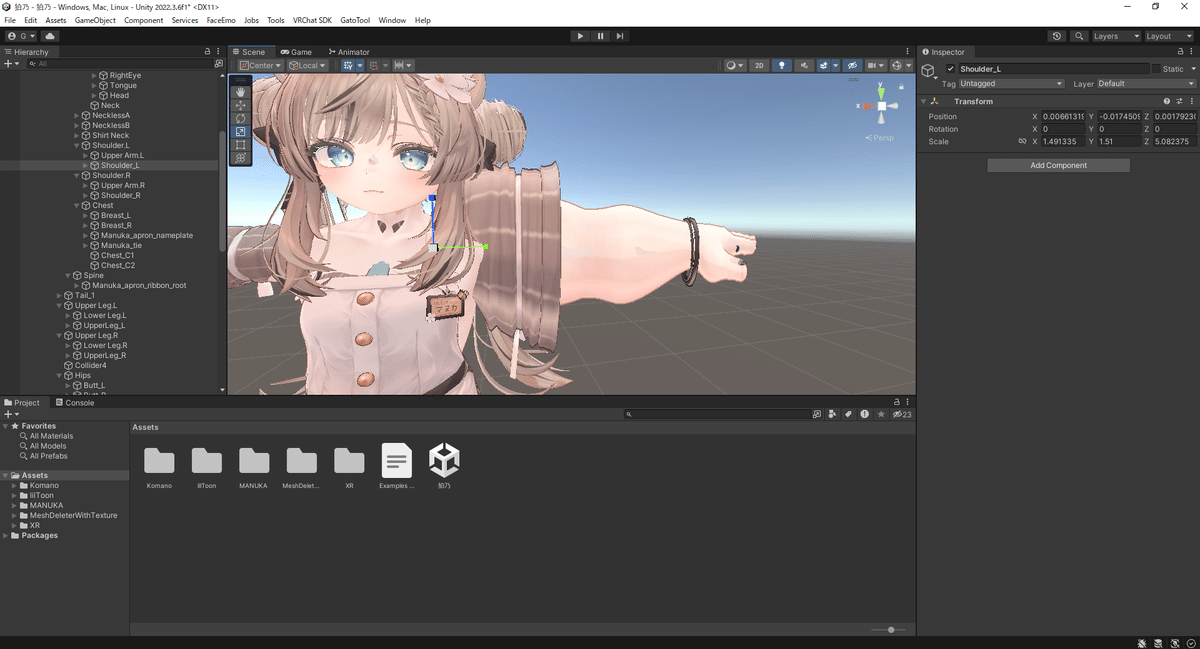
Task: Open Transform component three-dot menu
Action: (x=1191, y=101)
